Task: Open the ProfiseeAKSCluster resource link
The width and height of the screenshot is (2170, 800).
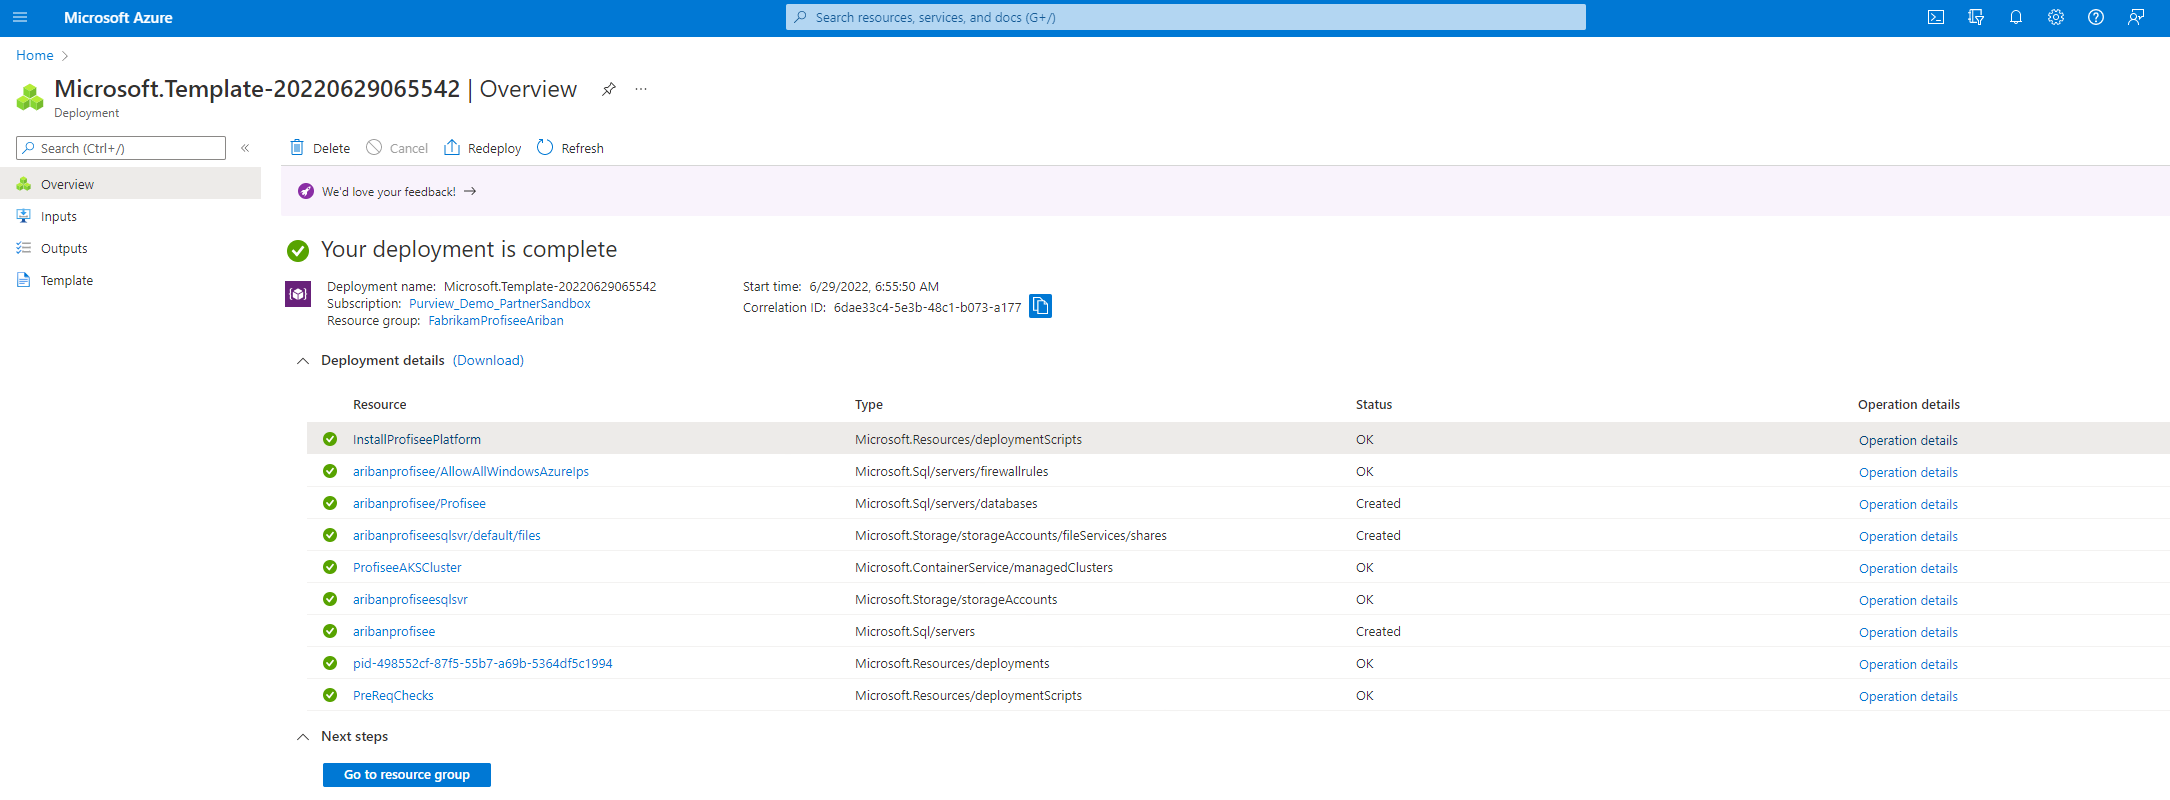Action: (407, 567)
